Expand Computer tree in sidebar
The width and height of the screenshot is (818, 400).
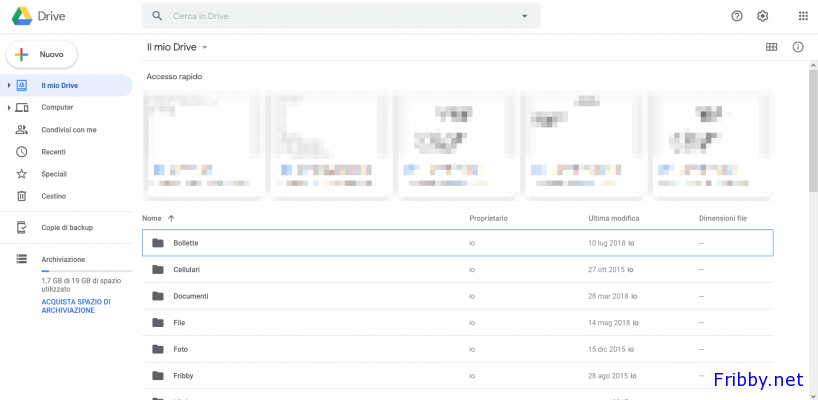pos(9,108)
